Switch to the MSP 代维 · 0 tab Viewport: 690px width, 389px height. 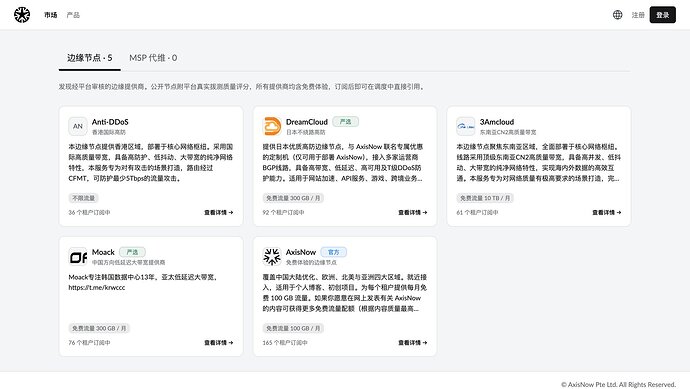153,58
